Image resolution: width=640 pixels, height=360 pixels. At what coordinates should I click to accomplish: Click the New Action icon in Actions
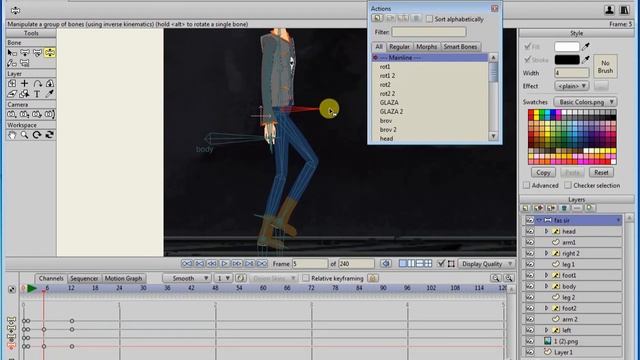point(377,19)
